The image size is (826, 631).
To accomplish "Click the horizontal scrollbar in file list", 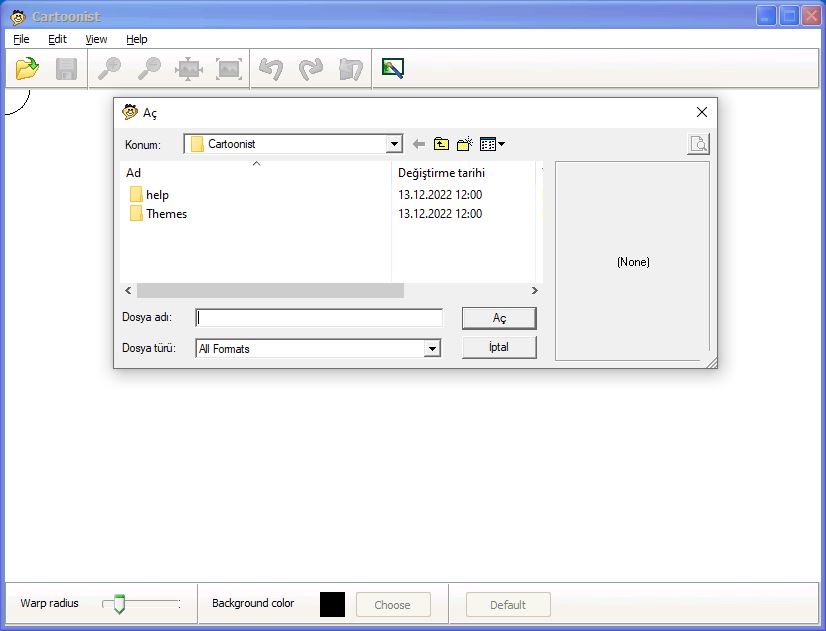I will click(270, 290).
